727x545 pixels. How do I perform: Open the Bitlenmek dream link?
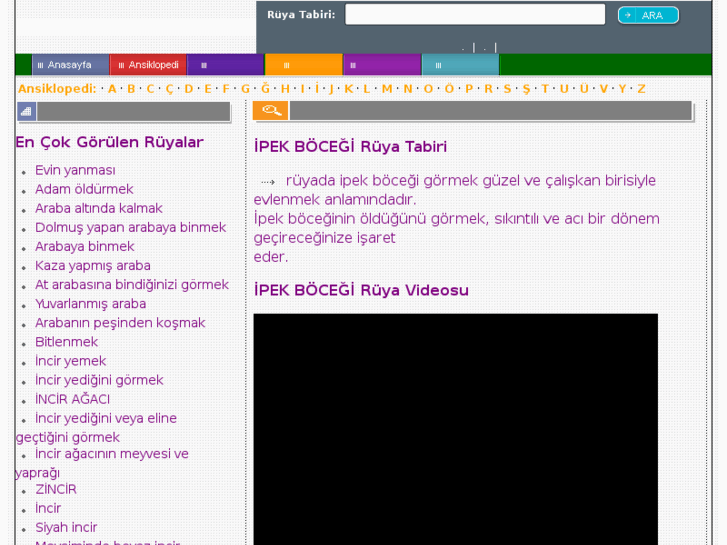(x=66, y=342)
